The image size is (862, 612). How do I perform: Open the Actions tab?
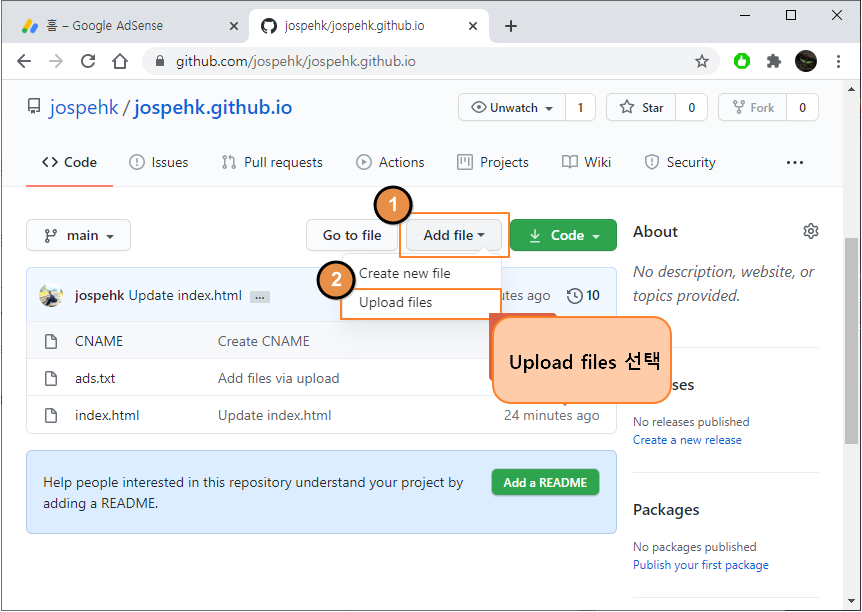[390, 162]
